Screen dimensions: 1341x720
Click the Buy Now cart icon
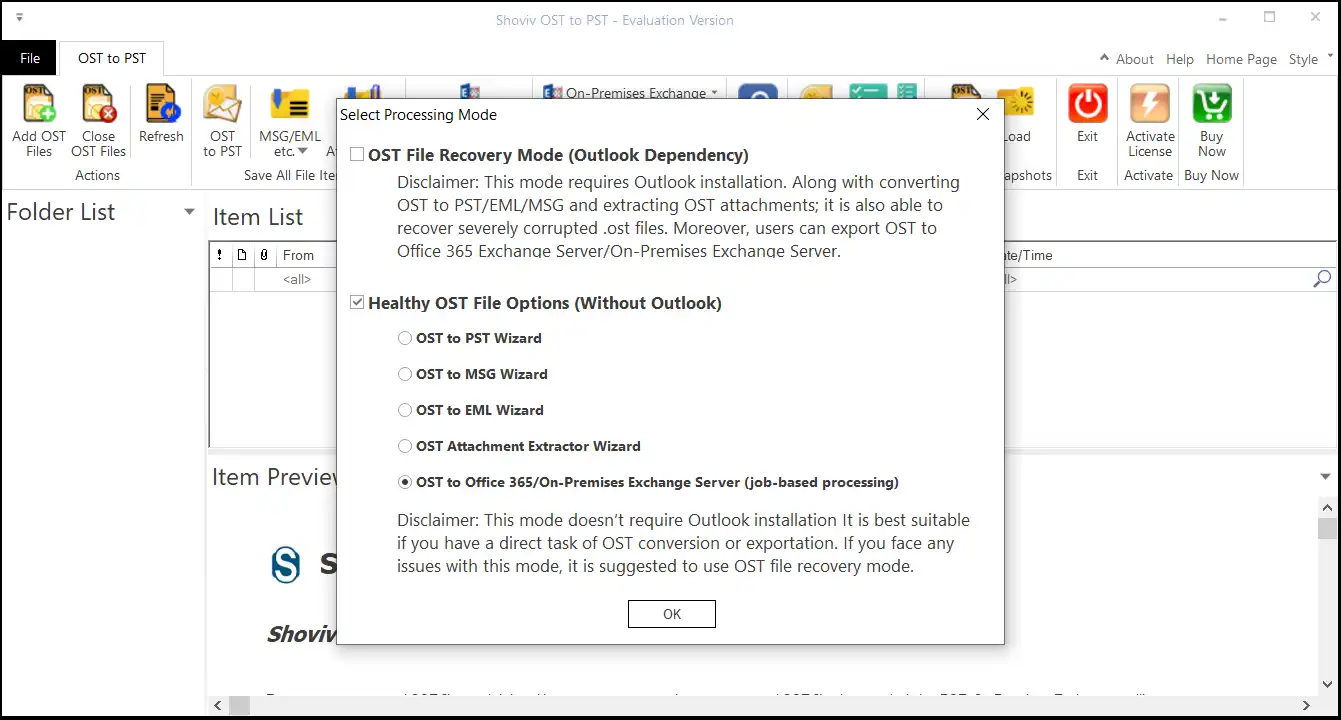pos(1211,104)
